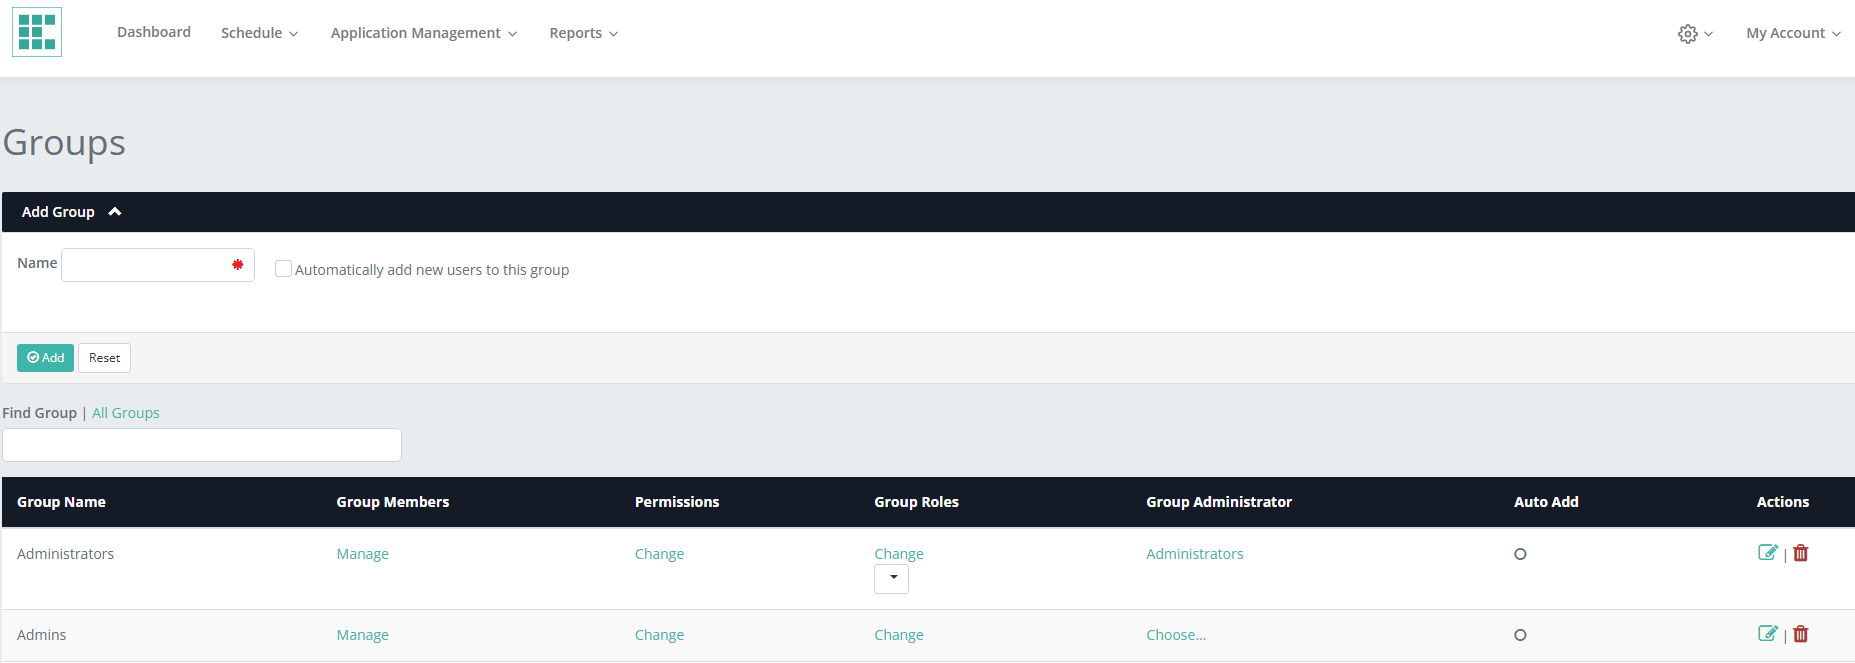
Task: Open the settings gear menu
Action: pos(1694,34)
